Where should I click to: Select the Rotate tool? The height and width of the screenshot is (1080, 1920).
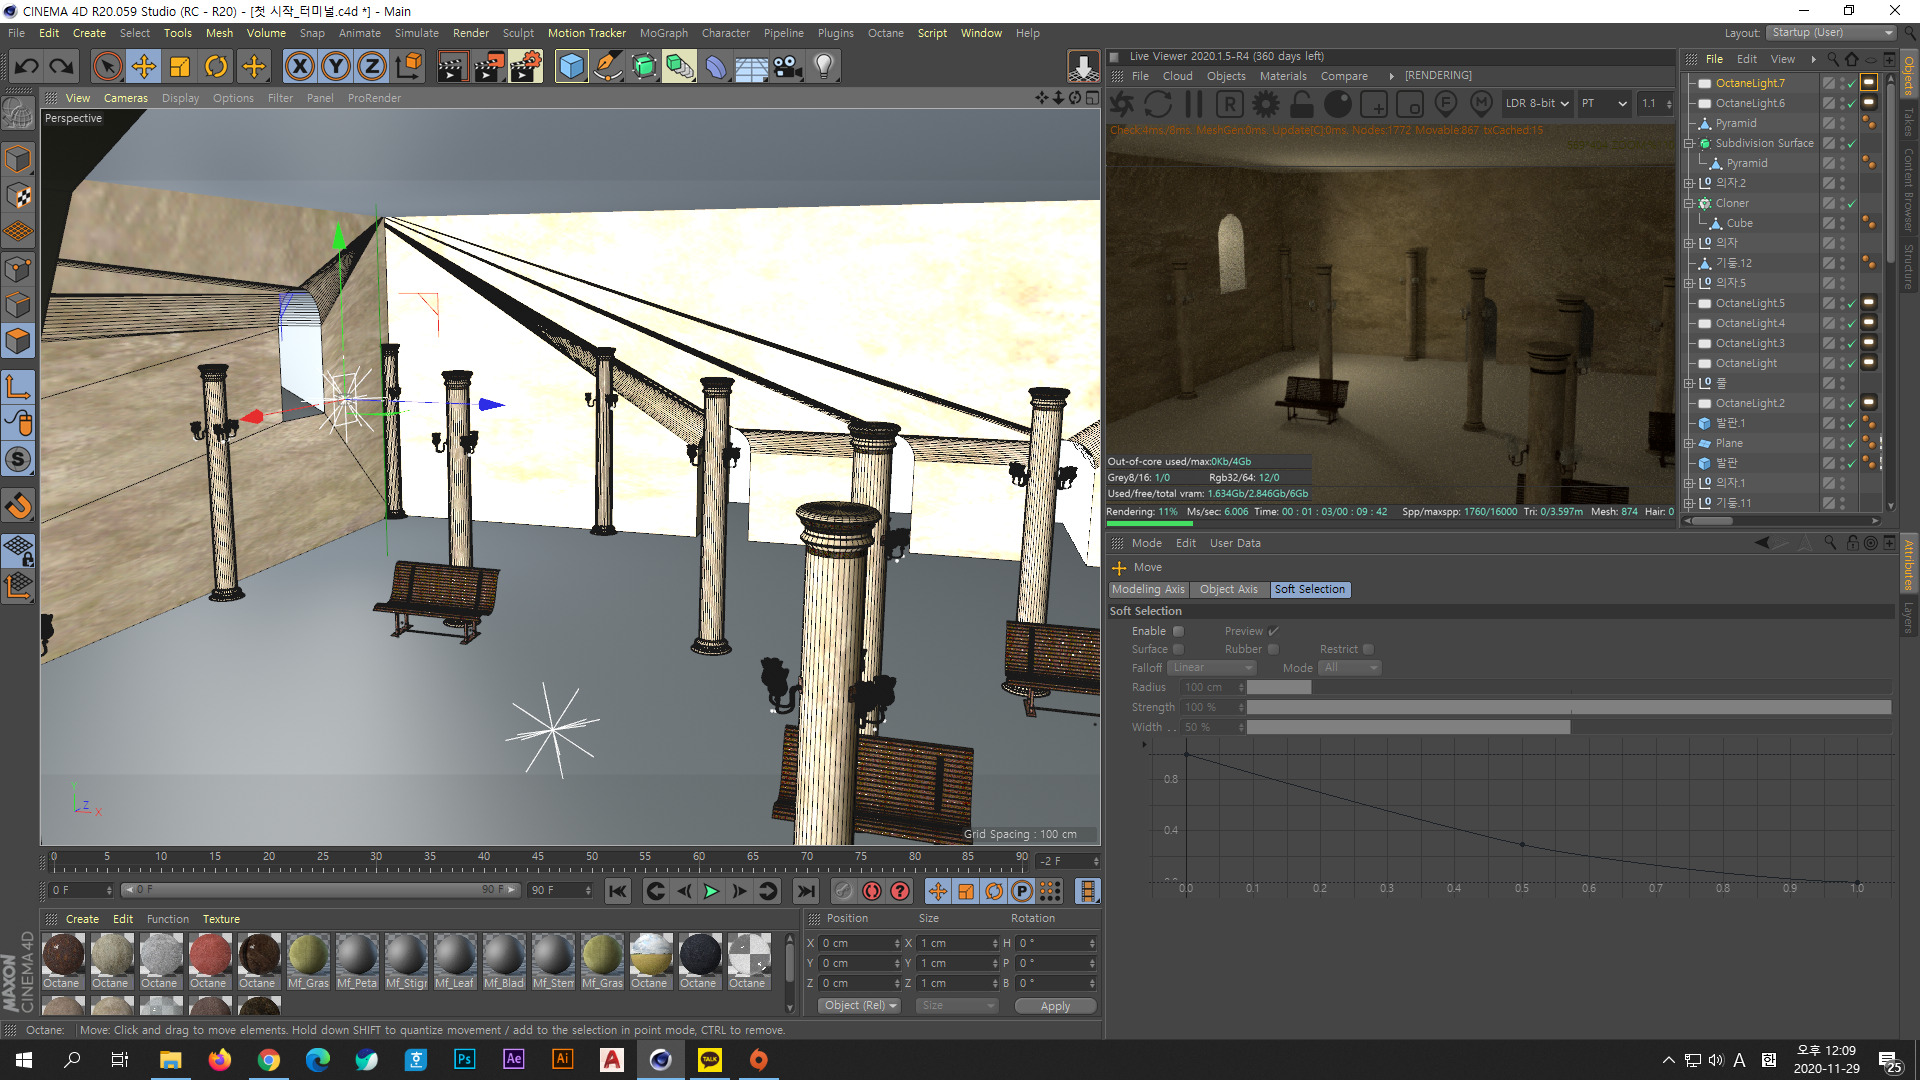coord(216,67)
